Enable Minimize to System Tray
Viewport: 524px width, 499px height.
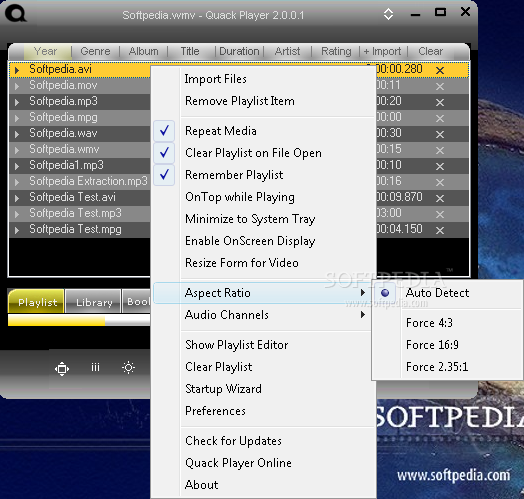pos(264,219)
